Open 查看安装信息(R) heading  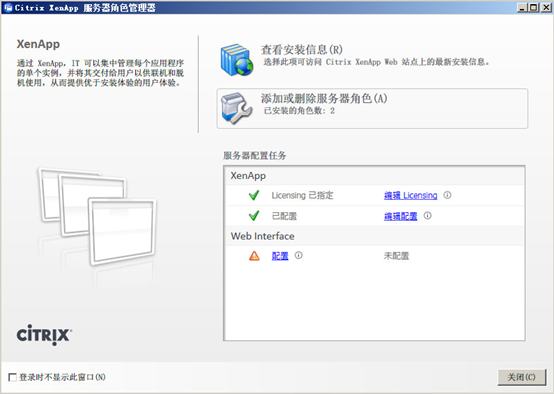pyautogui.click(x=302, y=50)
